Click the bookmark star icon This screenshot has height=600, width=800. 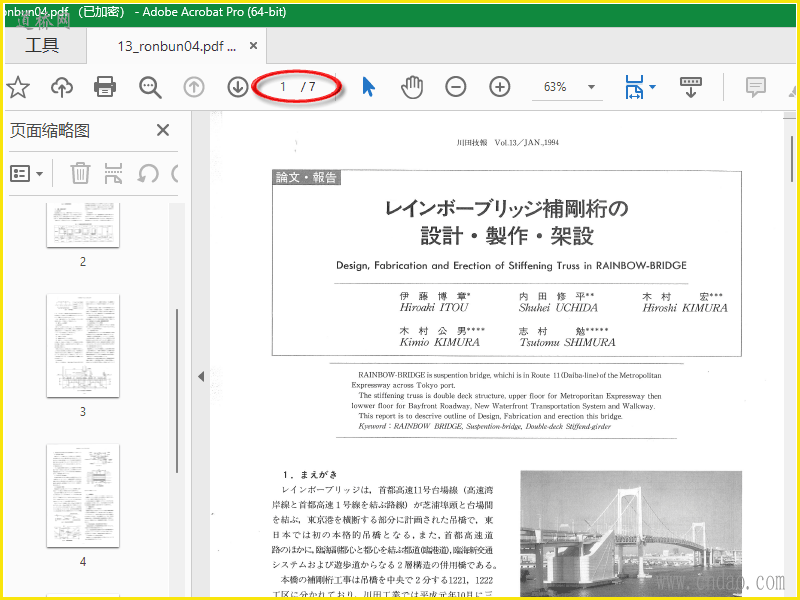pyautogui.click(x=17, y=87)
